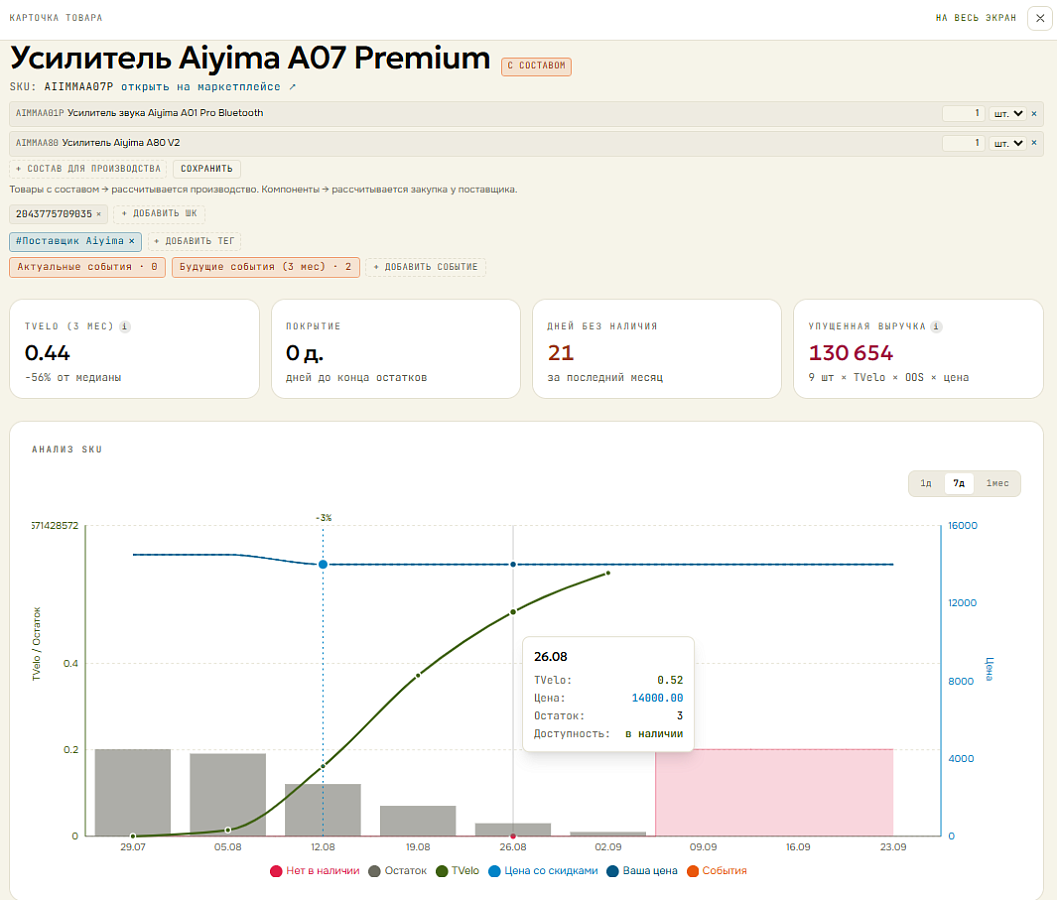The height and width of the screenshot is (900, 1057).
Task: Show future events for 3 months
Action: point(266,267)
